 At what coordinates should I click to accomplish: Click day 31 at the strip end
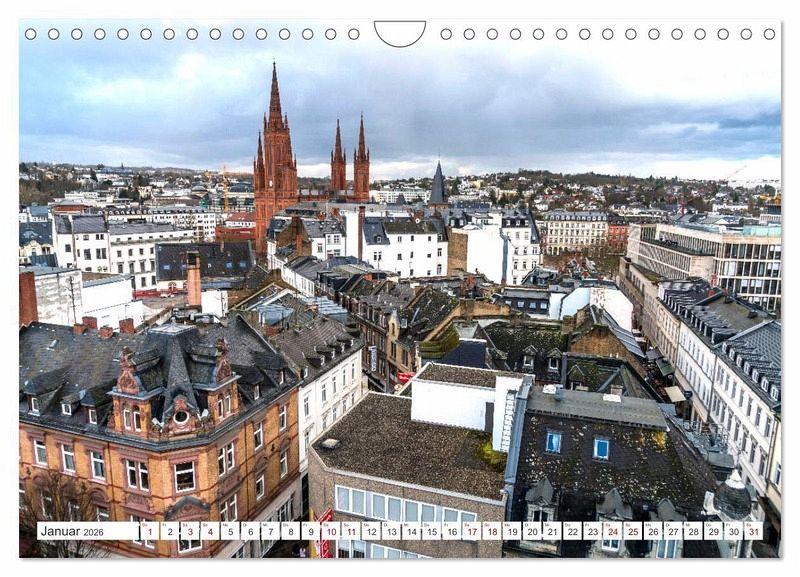pos(753,531)
